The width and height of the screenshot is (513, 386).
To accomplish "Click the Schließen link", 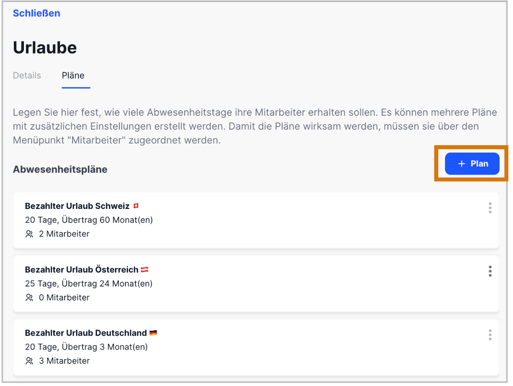I will (x=36, y=13).
